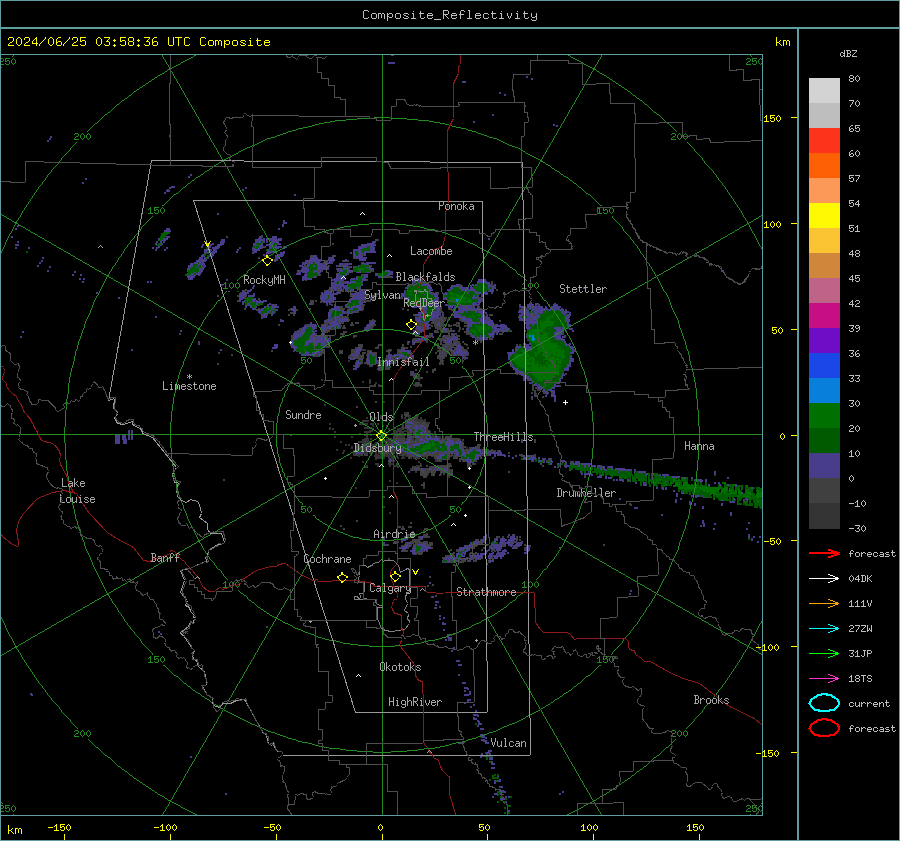Click the HighRiver town label
Screen dimensions: 900x841
[x=415, y=702]
